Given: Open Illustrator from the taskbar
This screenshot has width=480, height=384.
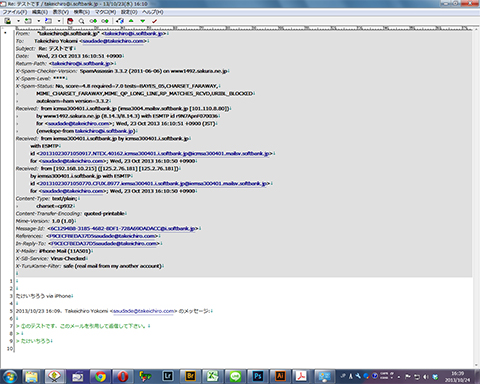Looking at the screenshot, I should click(280, 377).
